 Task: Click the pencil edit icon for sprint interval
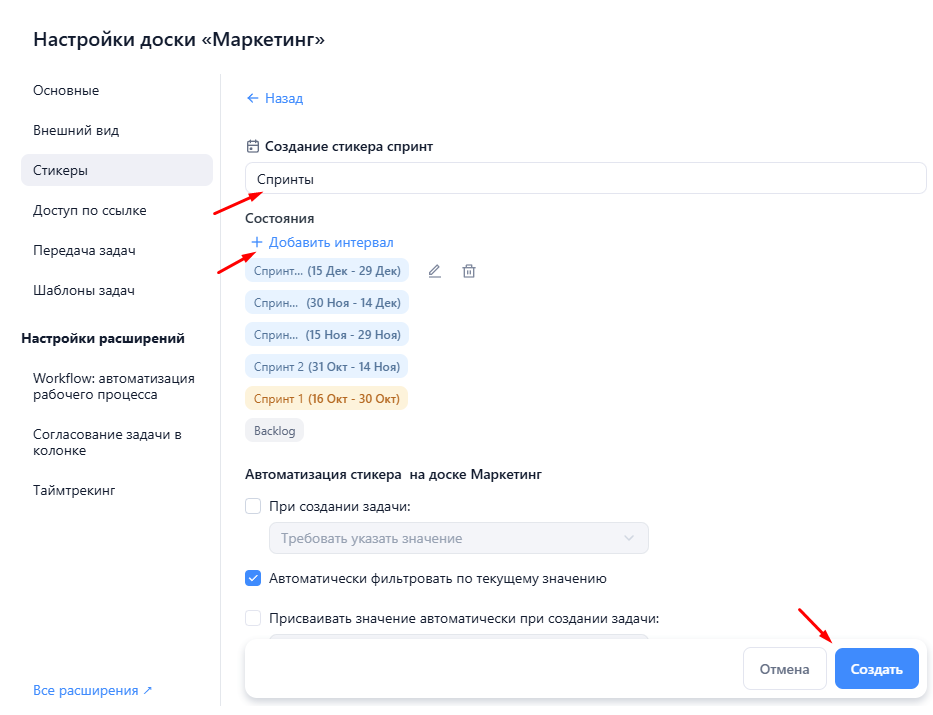(434, 271)
